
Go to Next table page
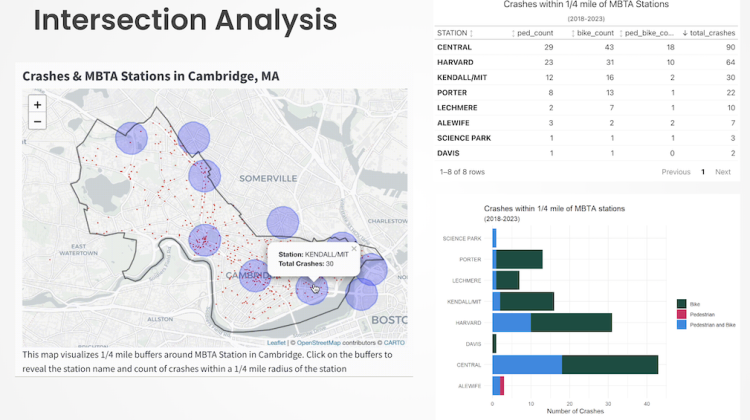pos(723,172)
